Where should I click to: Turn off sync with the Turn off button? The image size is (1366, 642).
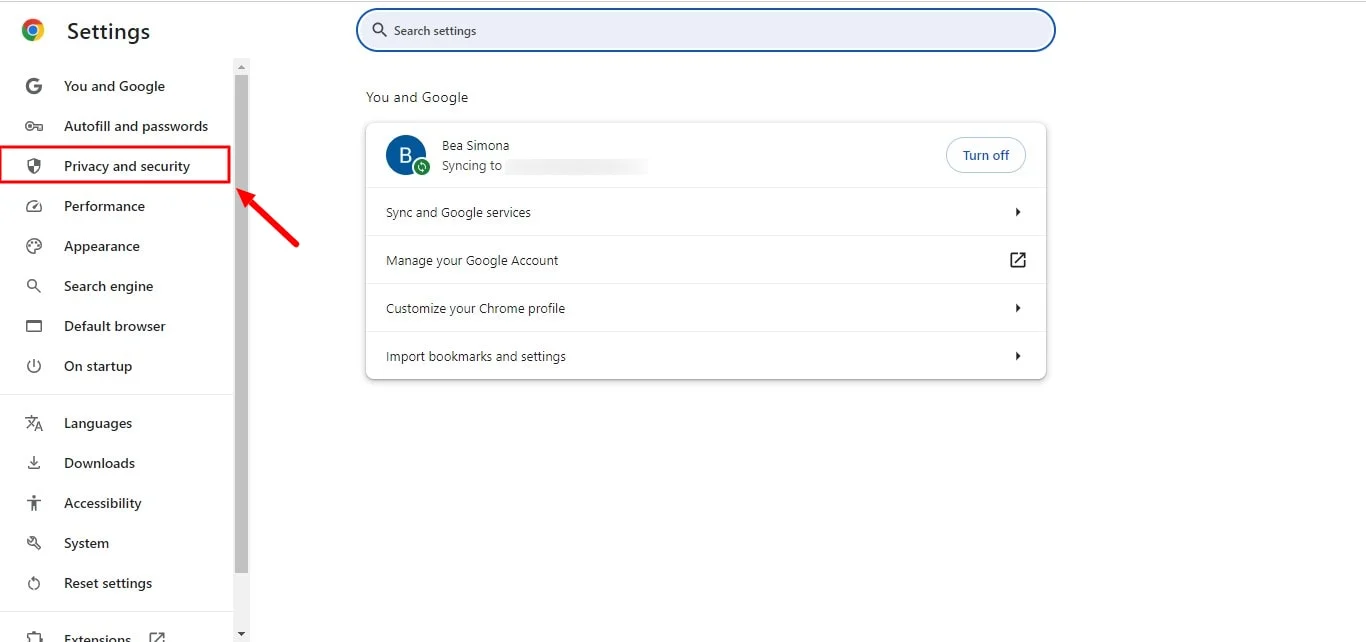[986, 155]
